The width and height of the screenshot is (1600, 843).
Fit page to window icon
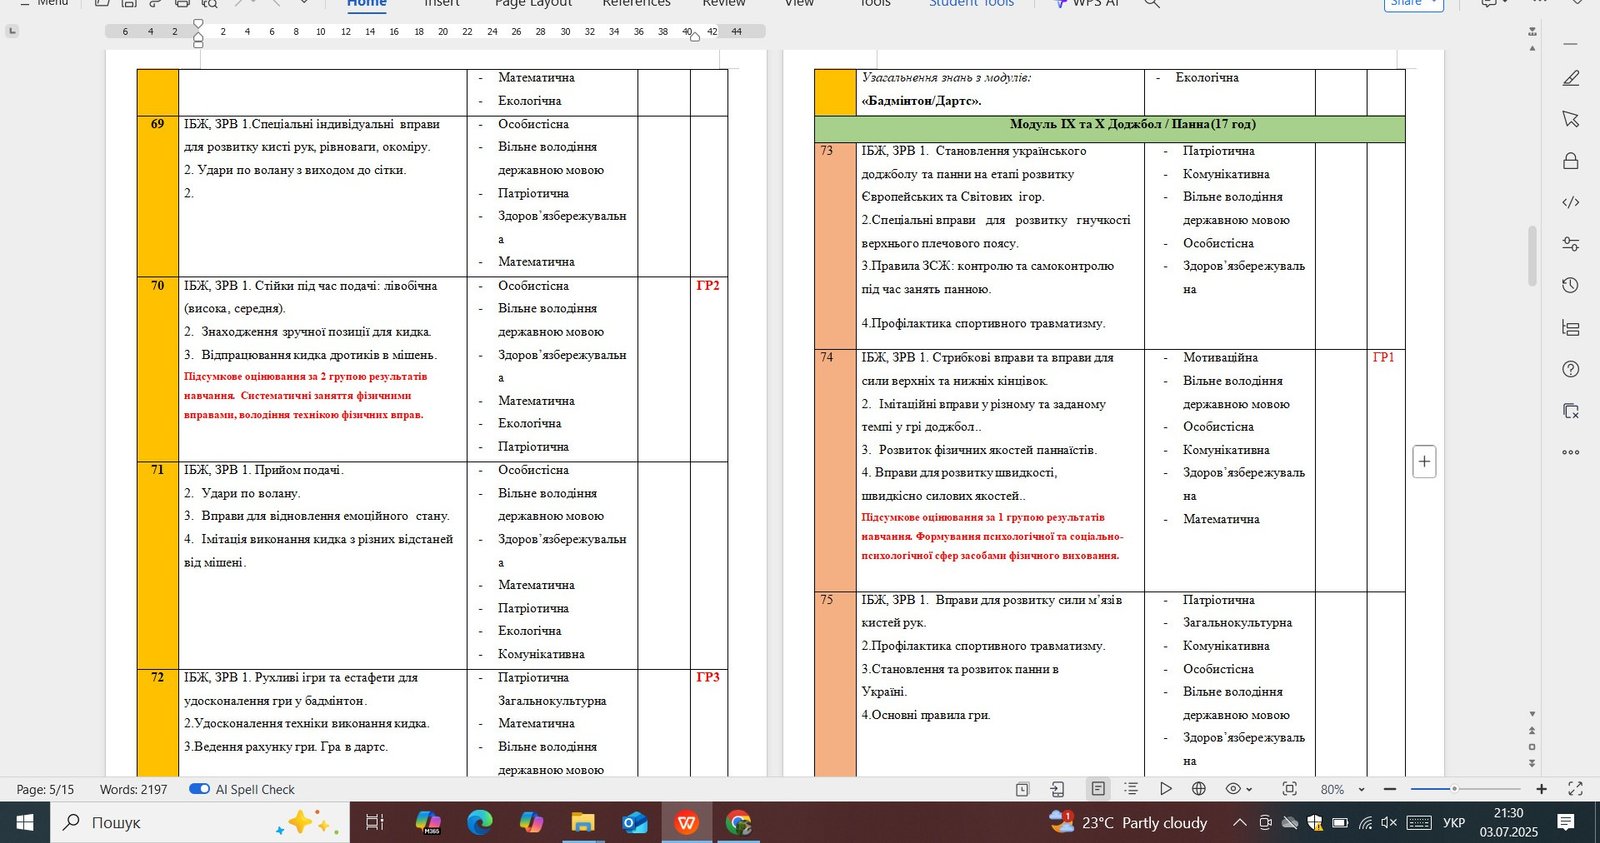tap(1289, 789)
